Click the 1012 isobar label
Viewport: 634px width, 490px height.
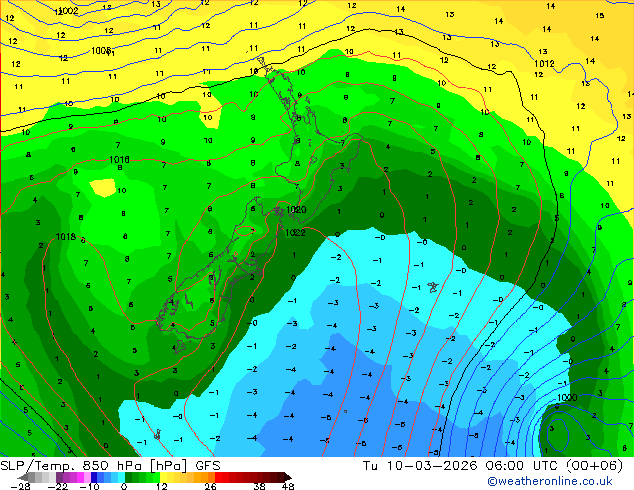(x=544, y=63)
